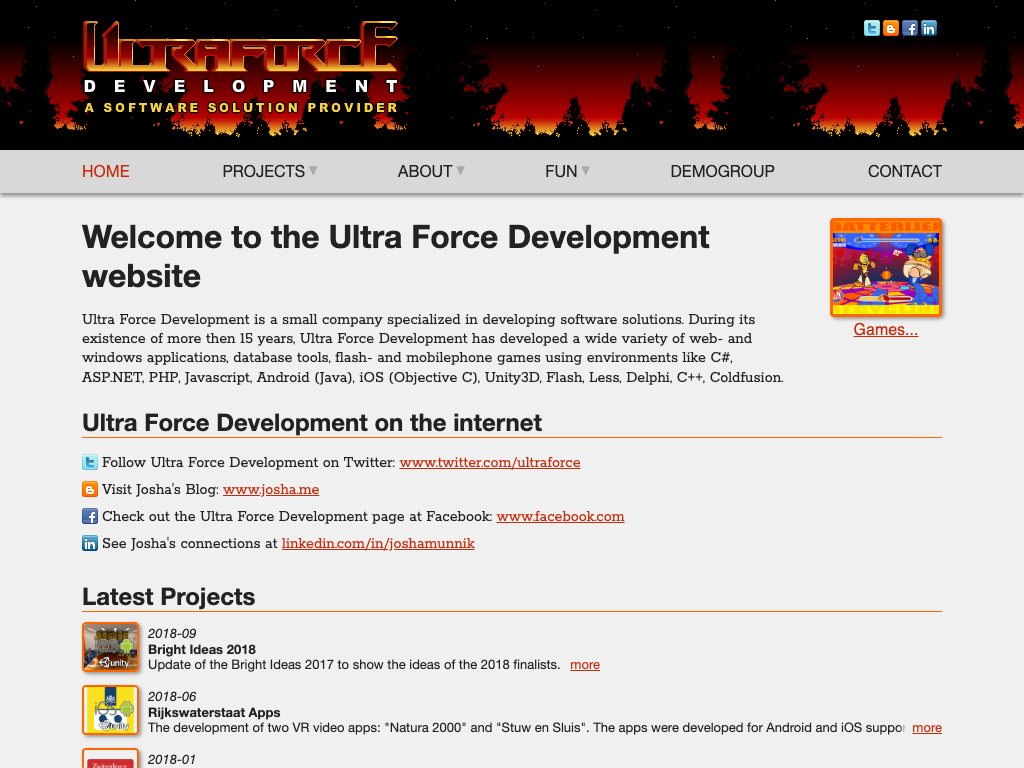
Task: Click the Bright Ideas 2018 title
Action: tap(202, 649)
